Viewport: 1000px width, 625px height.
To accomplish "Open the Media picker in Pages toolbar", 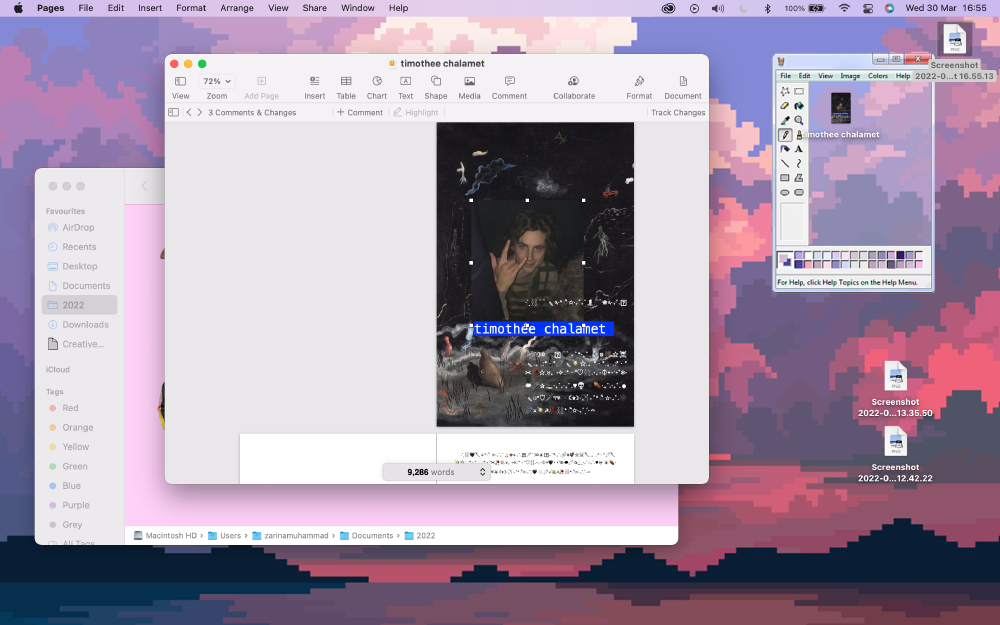I will click(469, 87).
